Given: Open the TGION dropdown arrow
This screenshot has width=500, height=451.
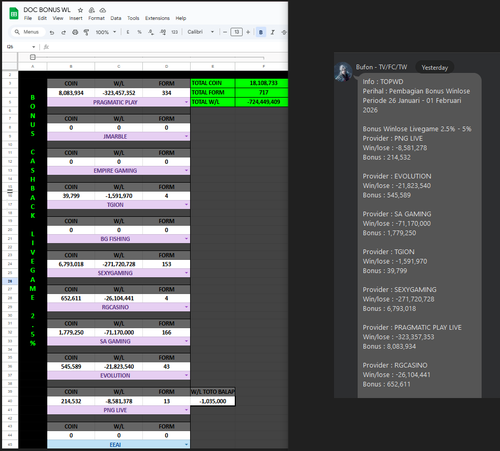Looking at the screenshot, I should [186, 205].
